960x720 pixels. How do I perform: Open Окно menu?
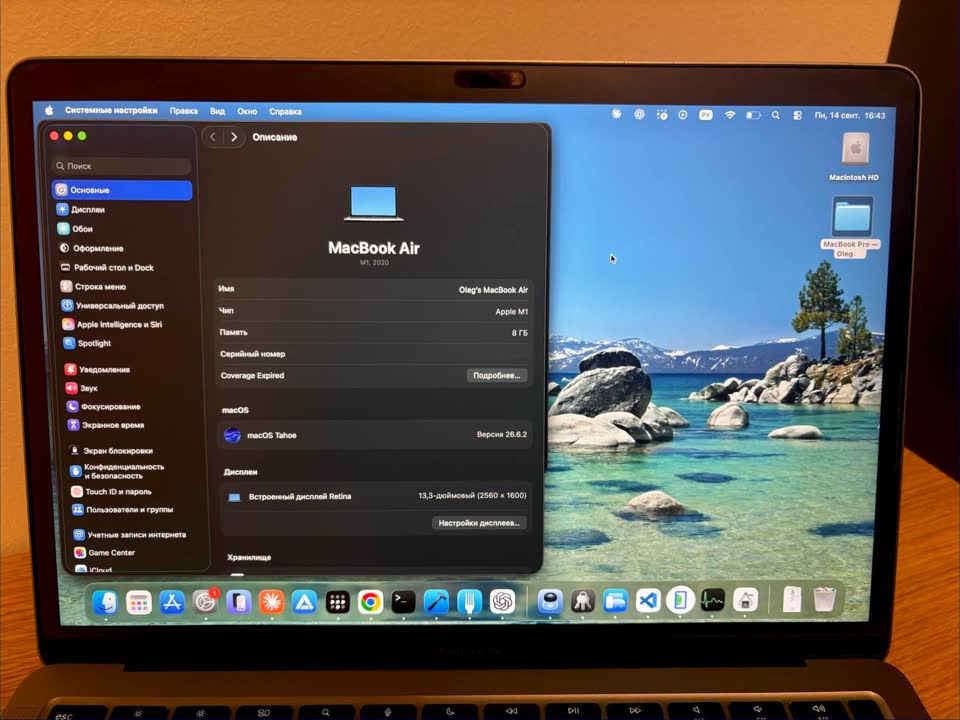pos(247,111)
